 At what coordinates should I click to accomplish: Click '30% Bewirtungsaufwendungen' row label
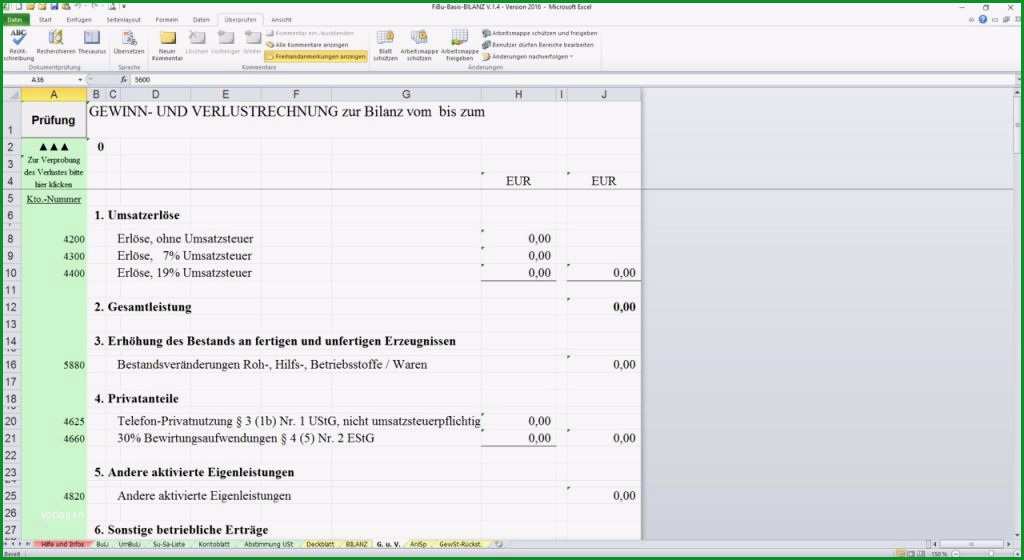click(246, 439)
